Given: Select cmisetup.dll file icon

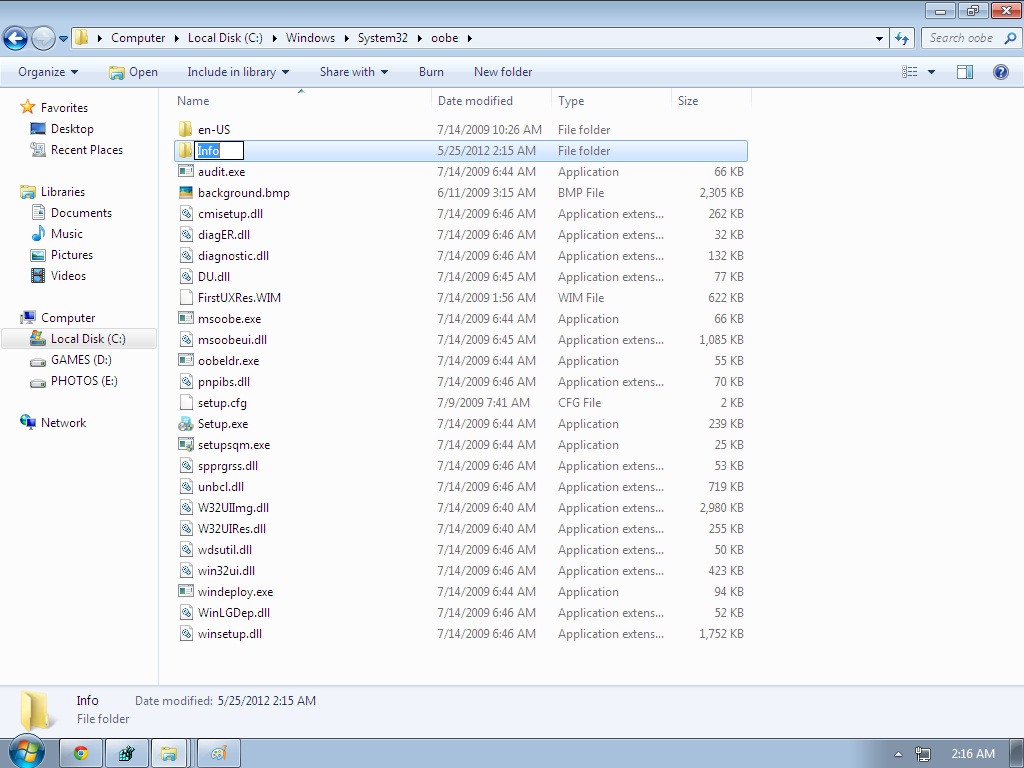Looking at the screenshot, I should pos(185,214).
